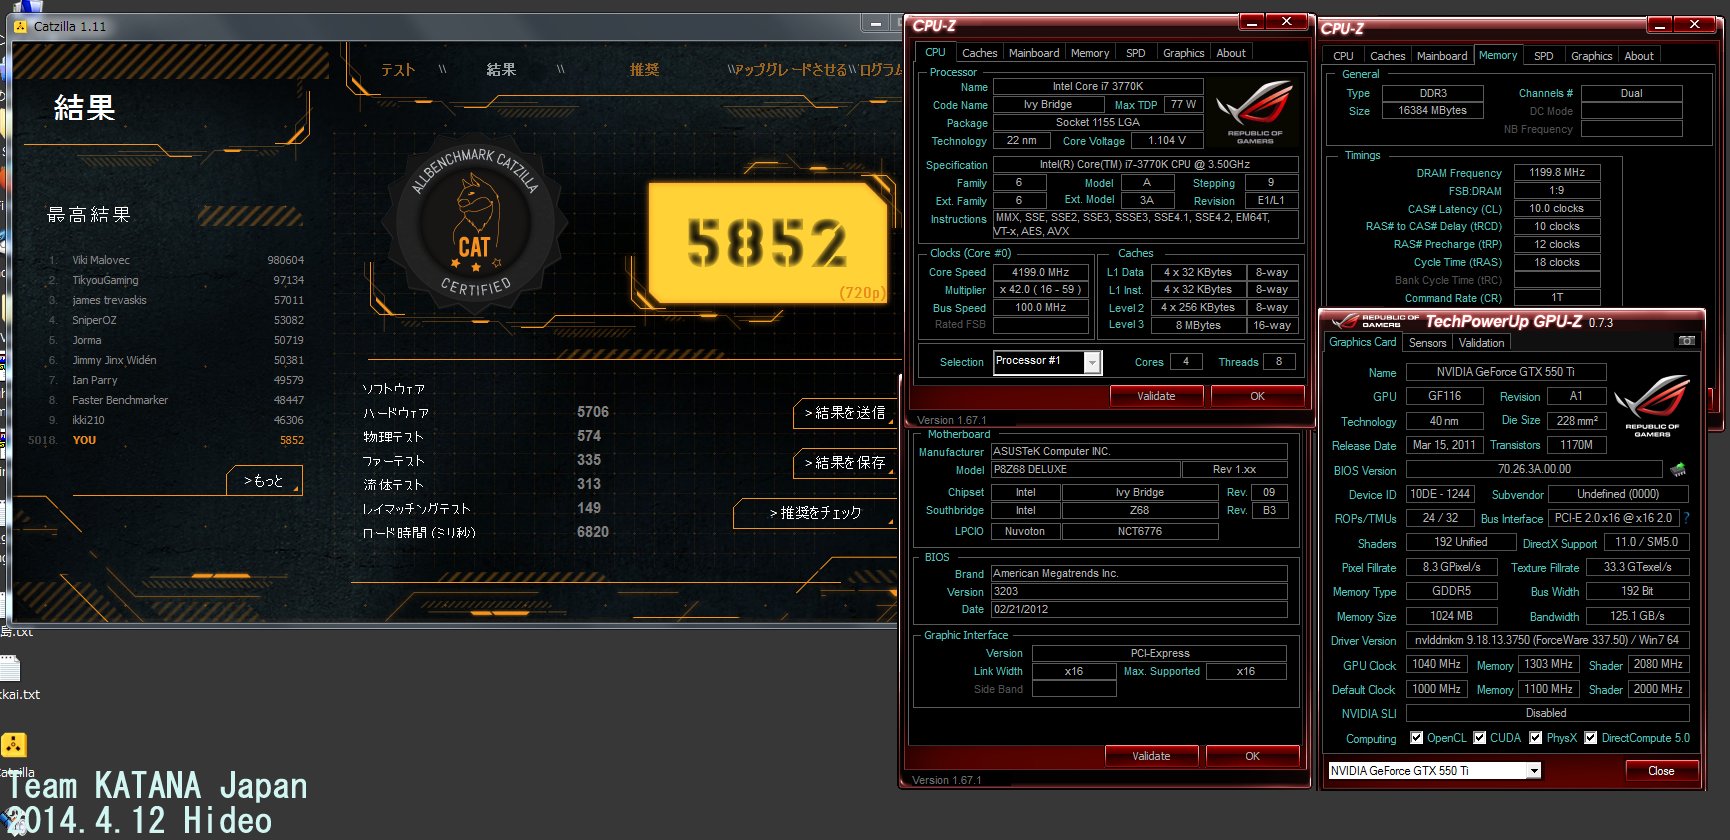Viewport: 1730px width, 840px height.
Task: Click the BIOS Version field 70.26.3A.00.00
Action: coord(1534,469)
